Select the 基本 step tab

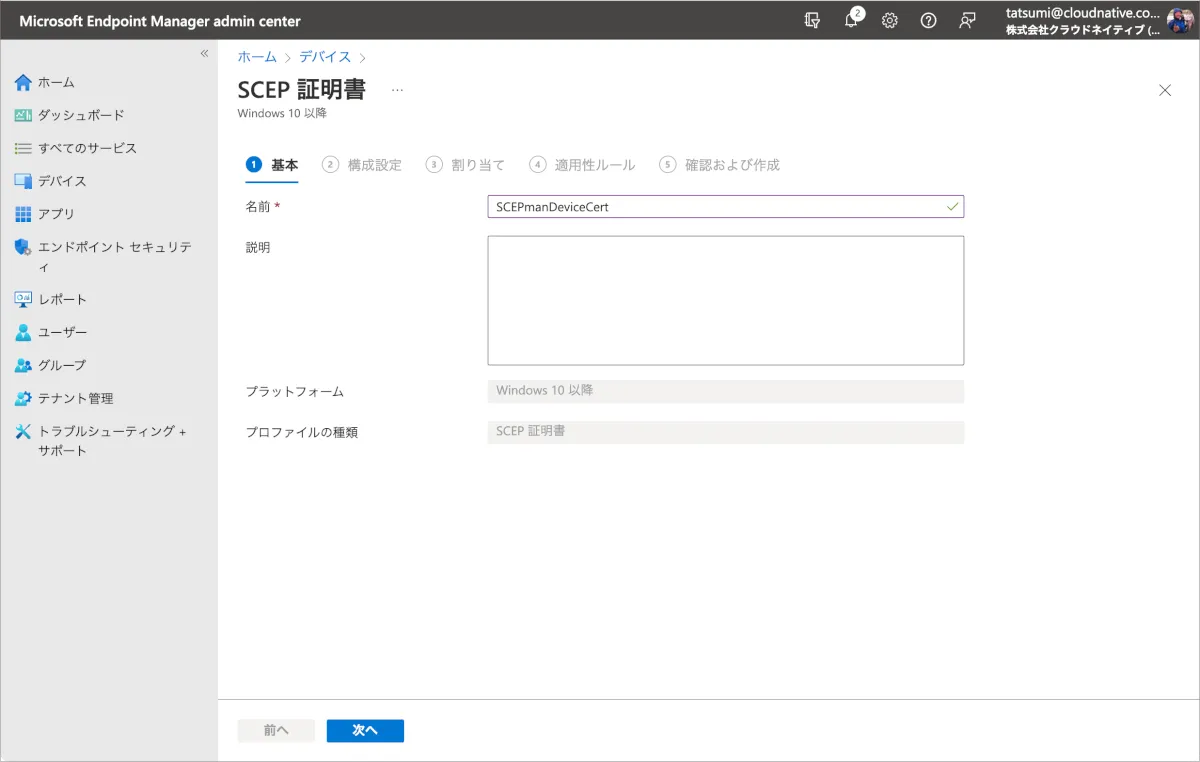tap(272, 165)
